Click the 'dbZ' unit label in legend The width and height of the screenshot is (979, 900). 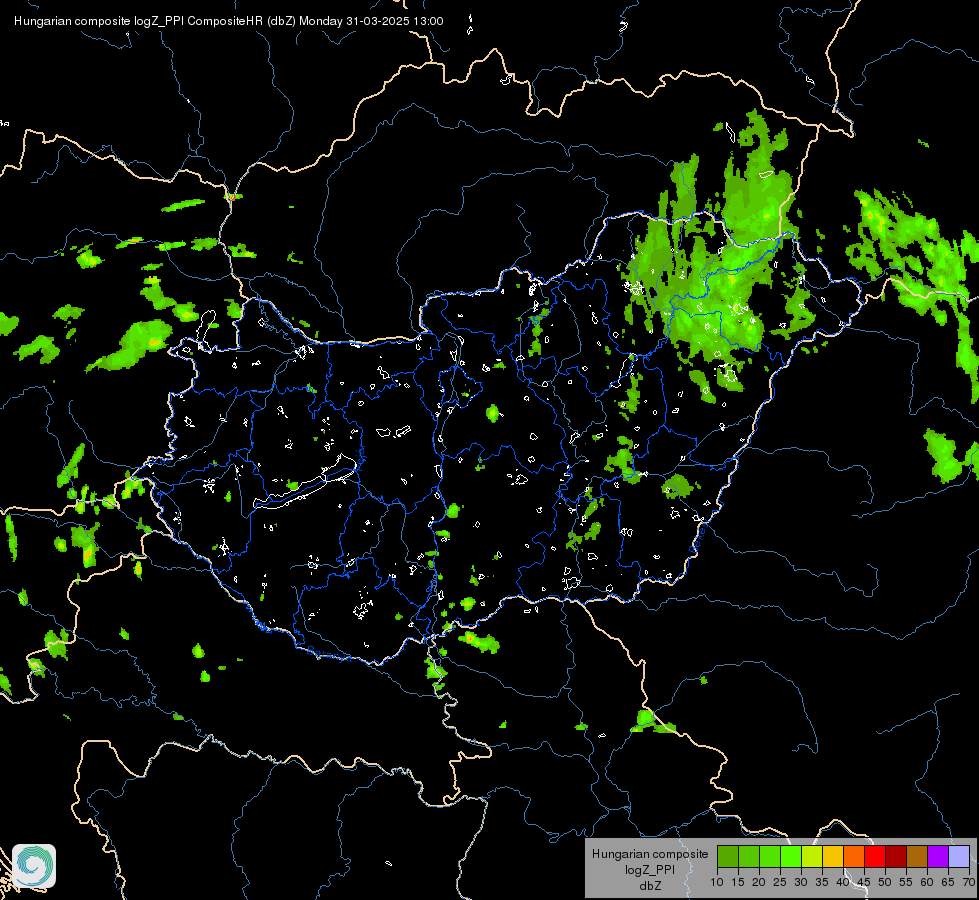pos(651,886)
